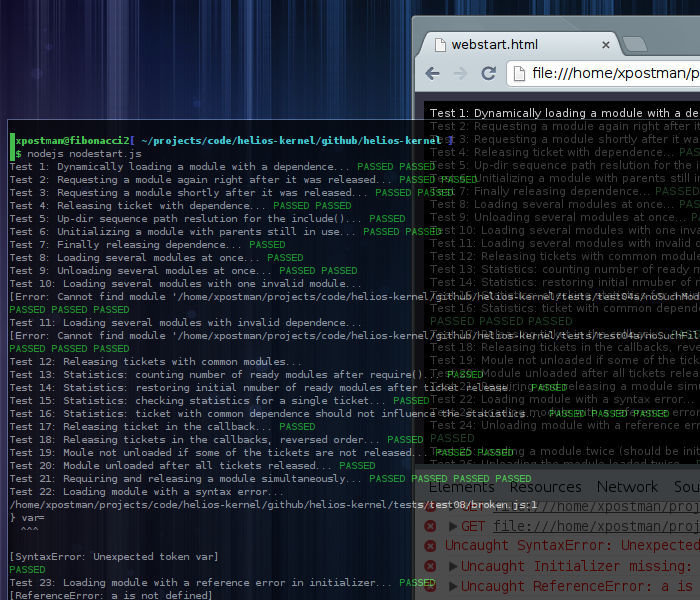700x600 pixels.
Task: Click terminal line Test 14: Statistics restoring
Action: click(x=288, y=388)
